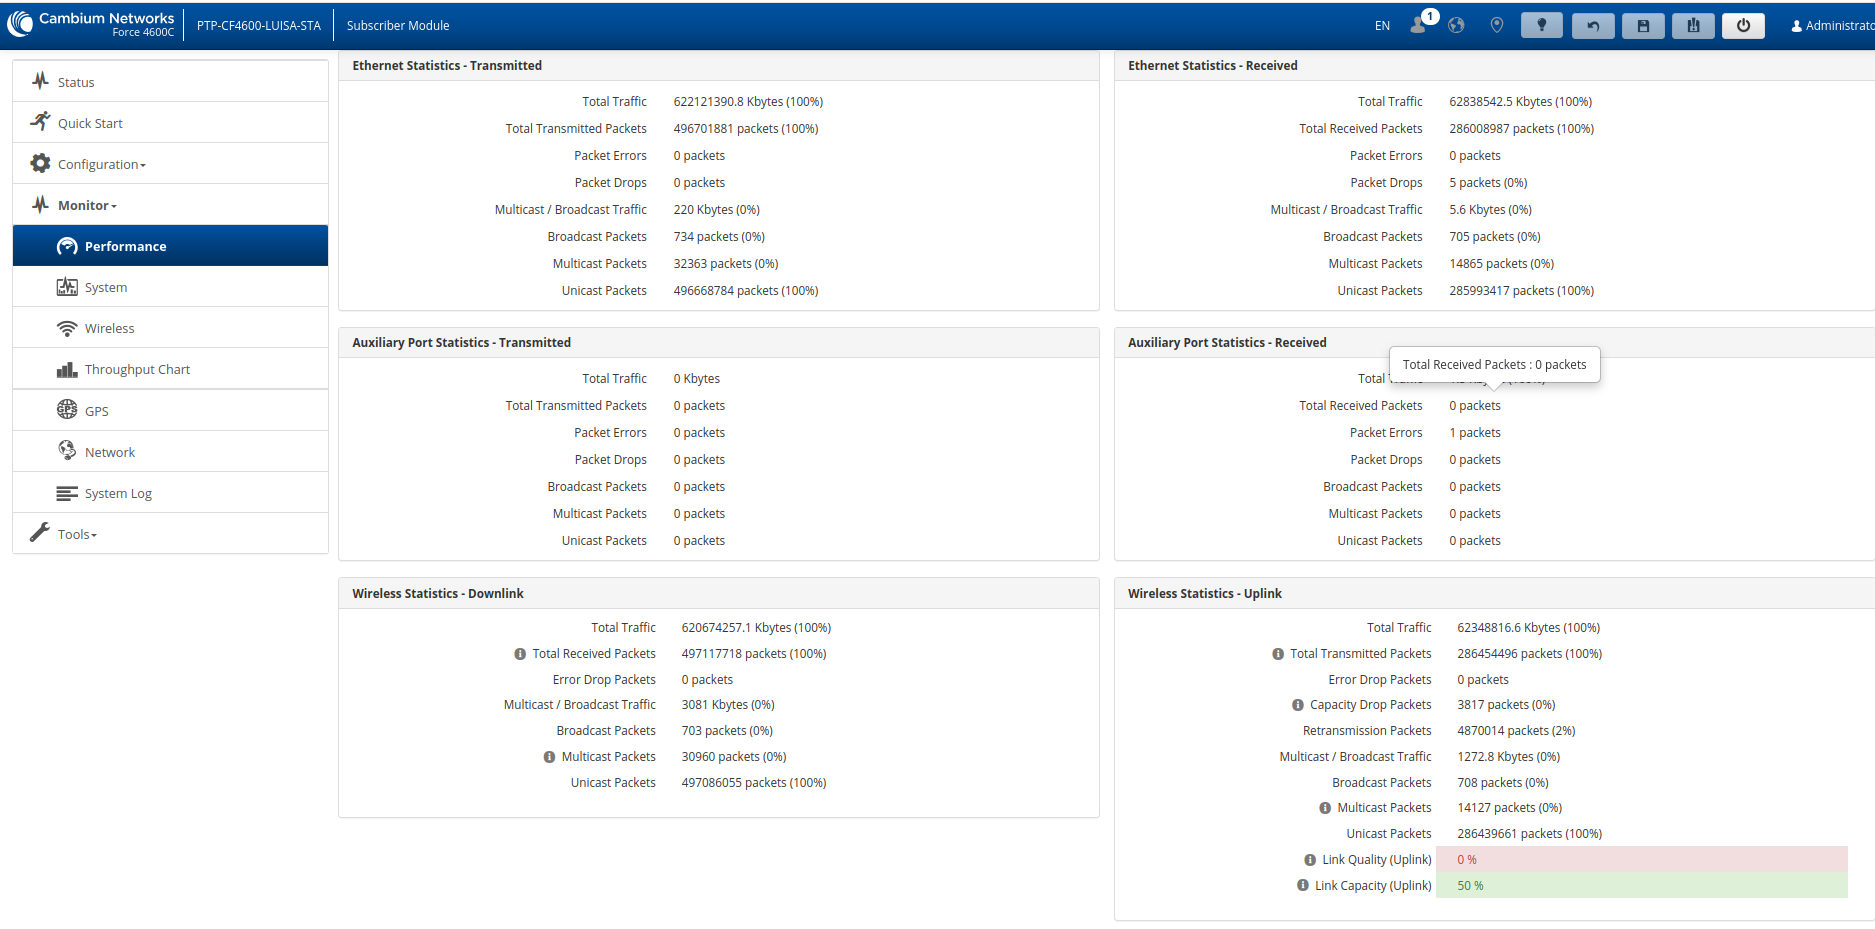Select Performance in the sidebar
The image size is (1875, 929).
click(171, 246)
